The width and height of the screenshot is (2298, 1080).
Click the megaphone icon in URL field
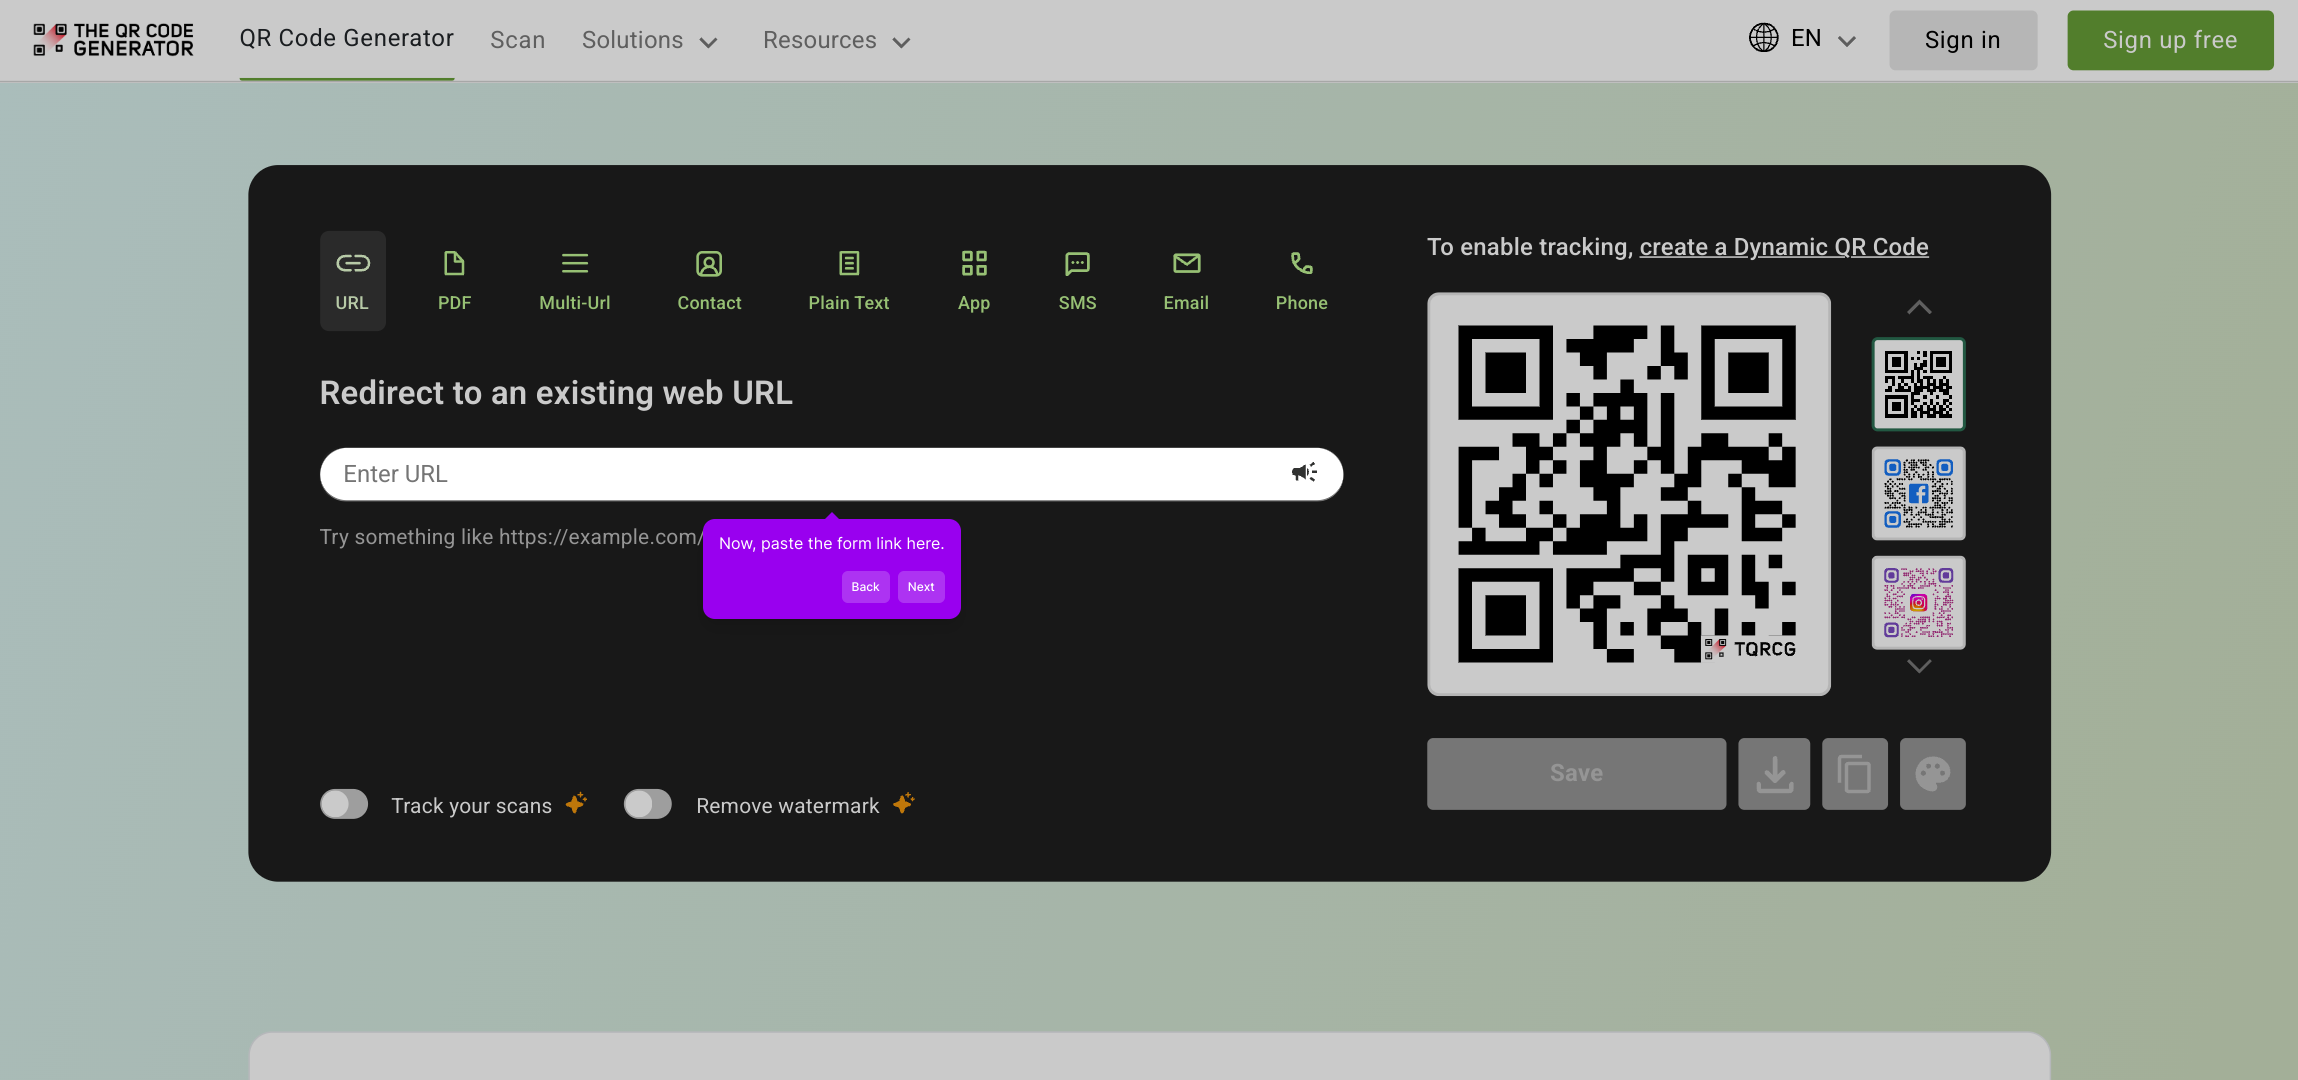click(x=1304, y=472)
